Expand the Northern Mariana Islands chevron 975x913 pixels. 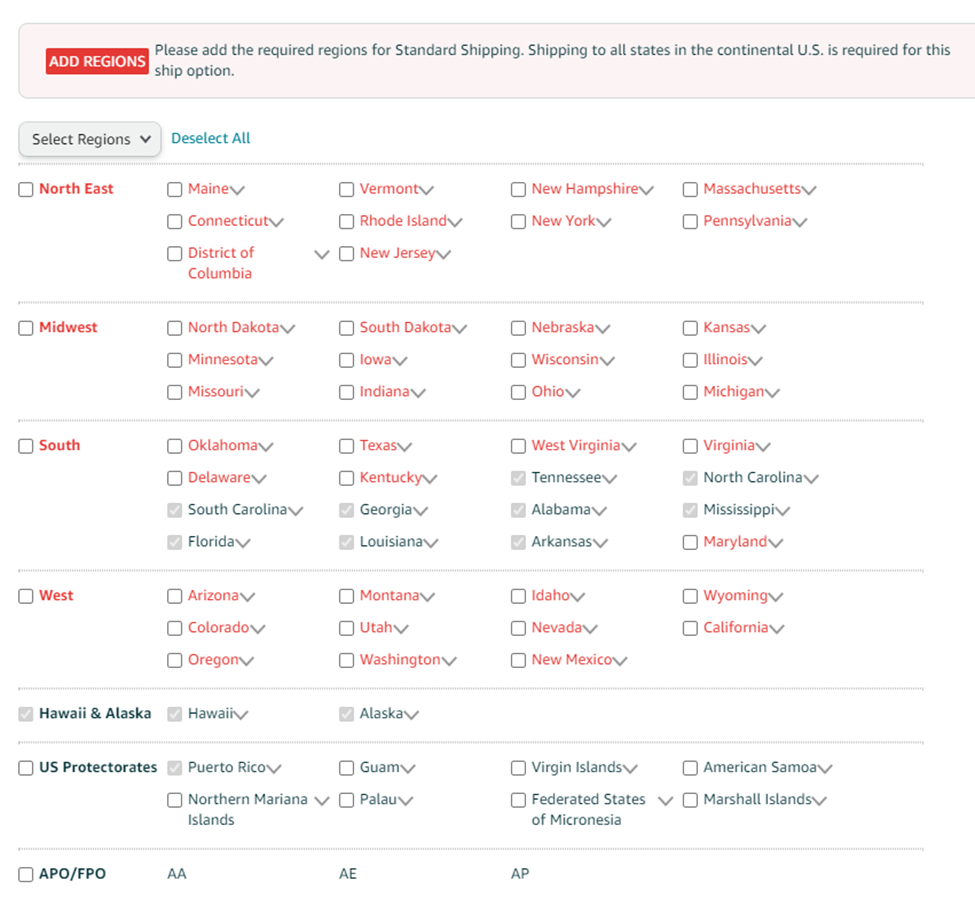point(321,799)
